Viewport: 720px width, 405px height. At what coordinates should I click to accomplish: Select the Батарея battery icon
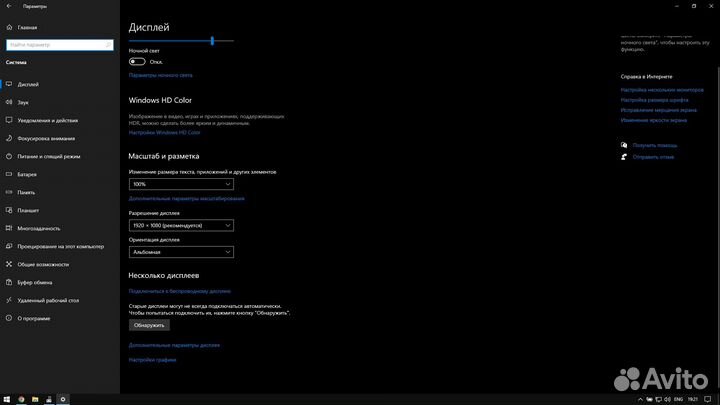(9, 174)
